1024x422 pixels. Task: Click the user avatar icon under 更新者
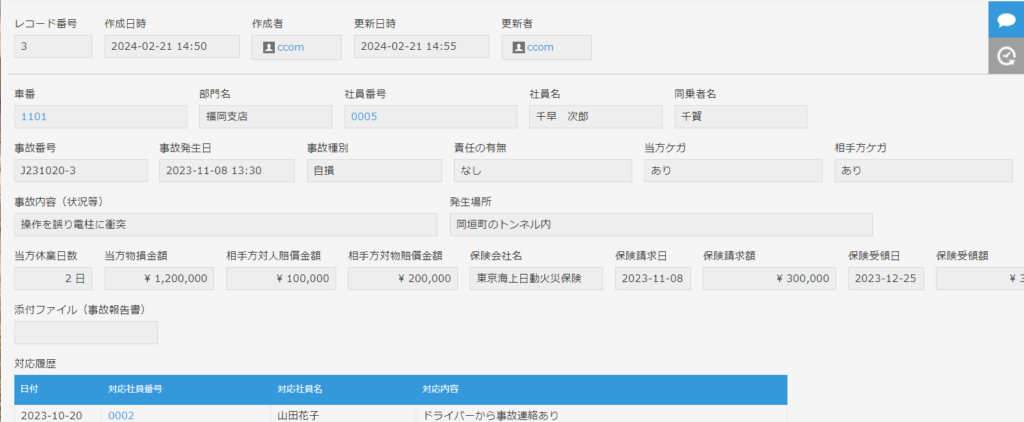click(518, 47)
